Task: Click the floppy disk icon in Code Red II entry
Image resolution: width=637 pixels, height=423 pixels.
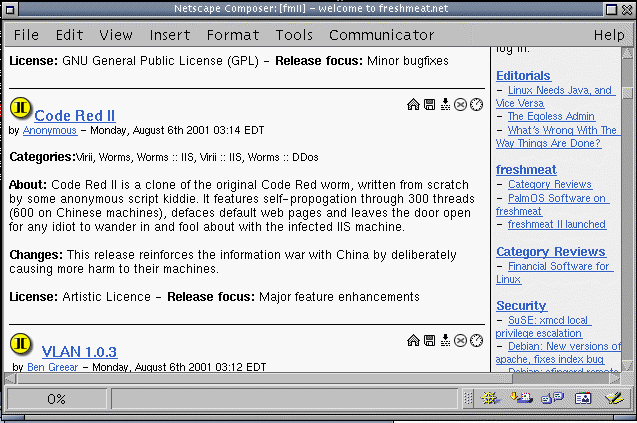Action: pyautogui.click(x=429, y=104)
